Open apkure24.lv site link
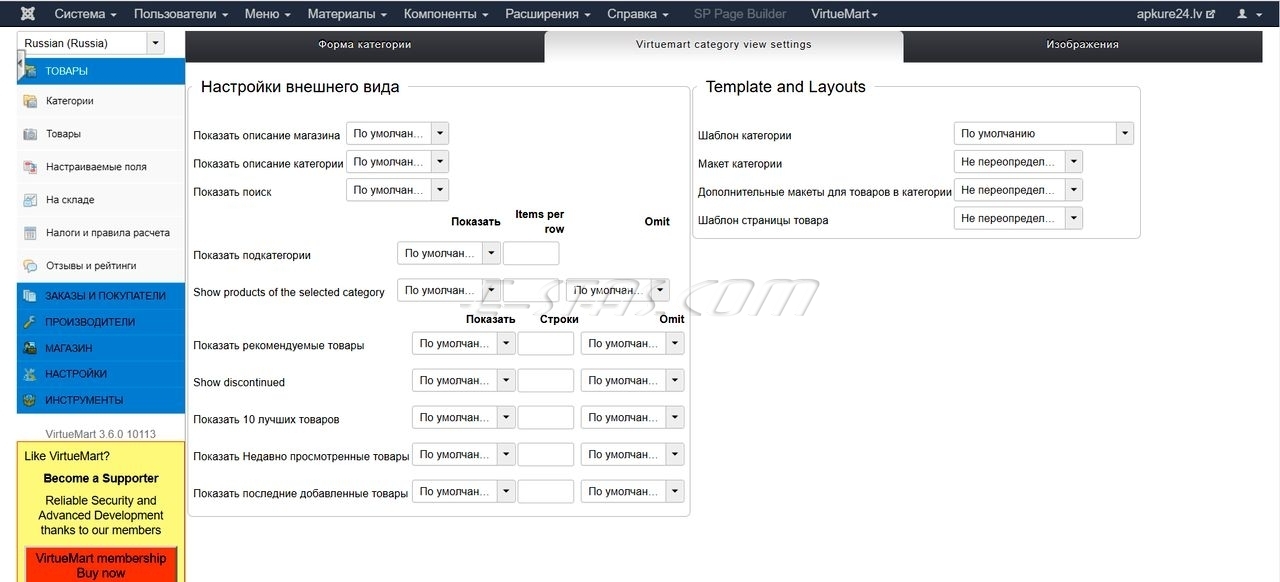This screenshot has width=1280, height=582. click(1176, 14)
